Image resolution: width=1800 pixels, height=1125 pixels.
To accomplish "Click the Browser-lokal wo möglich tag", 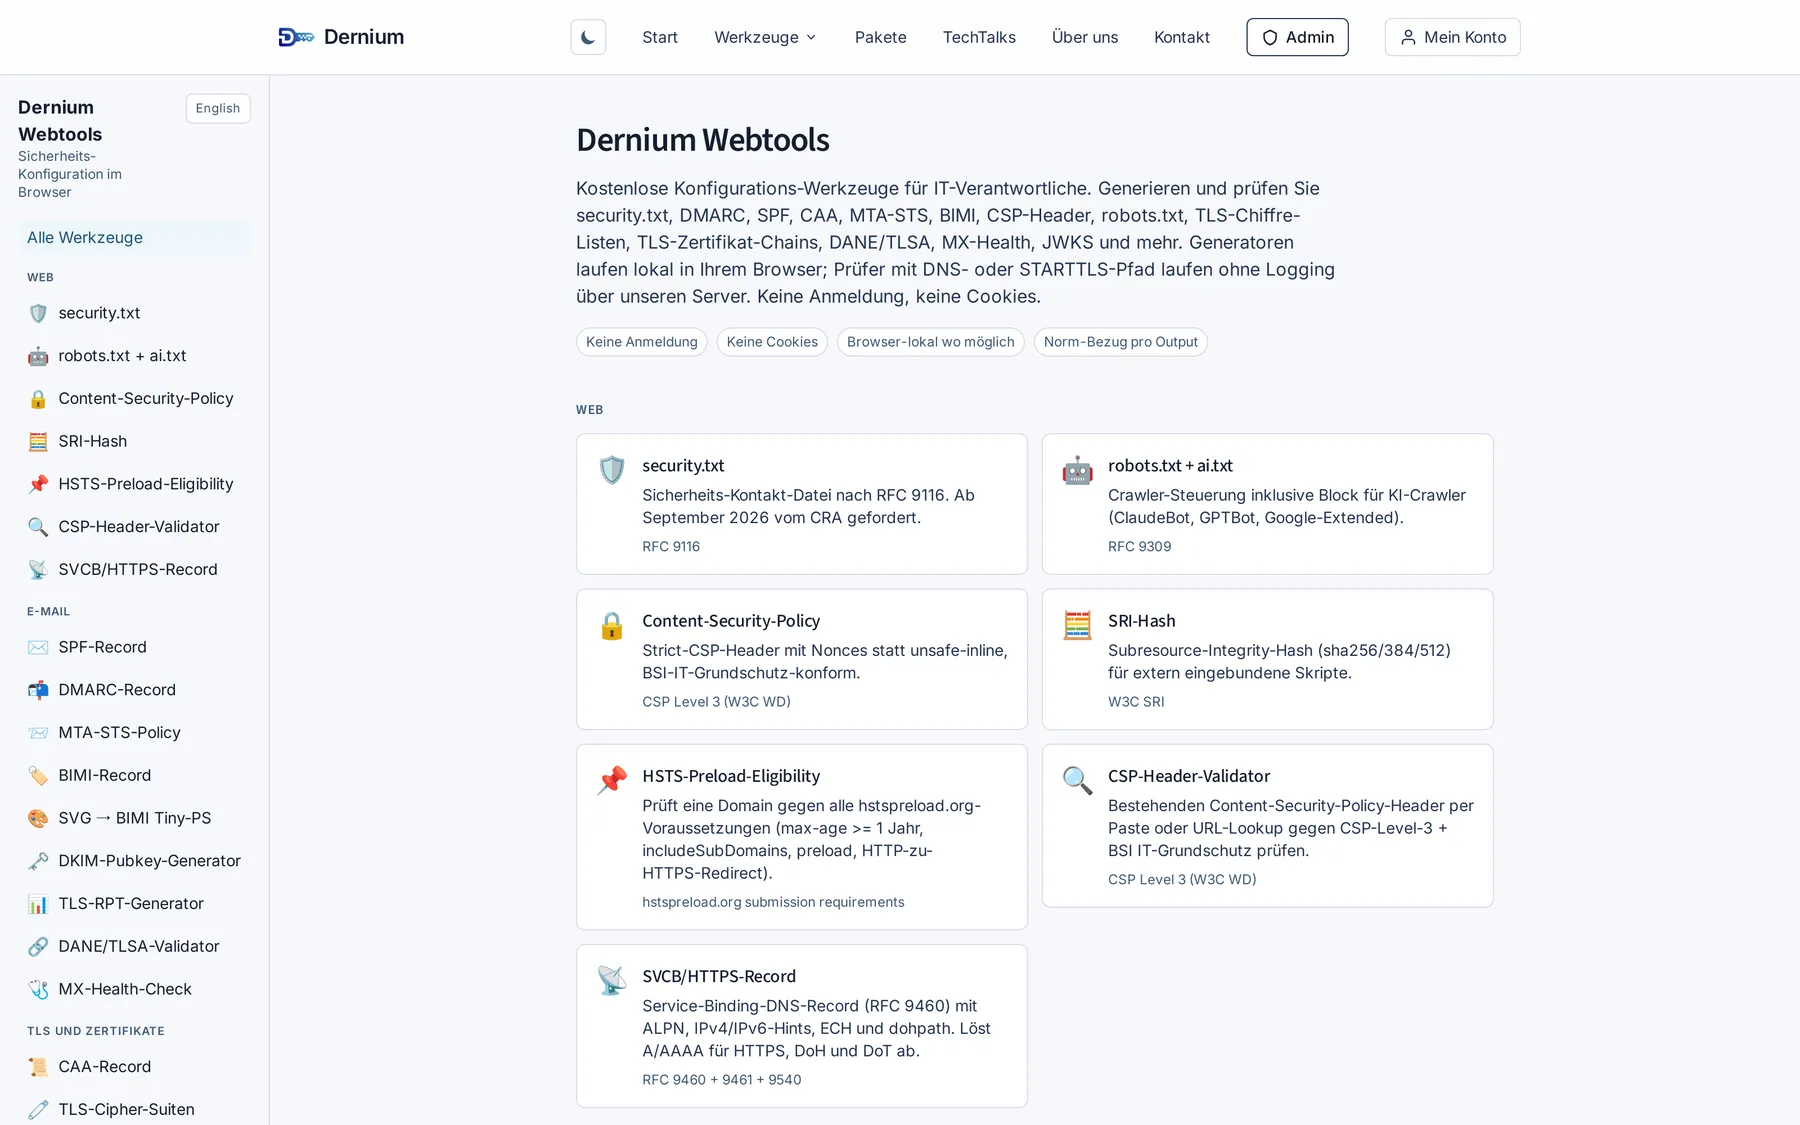I will [x=930, y=342].
